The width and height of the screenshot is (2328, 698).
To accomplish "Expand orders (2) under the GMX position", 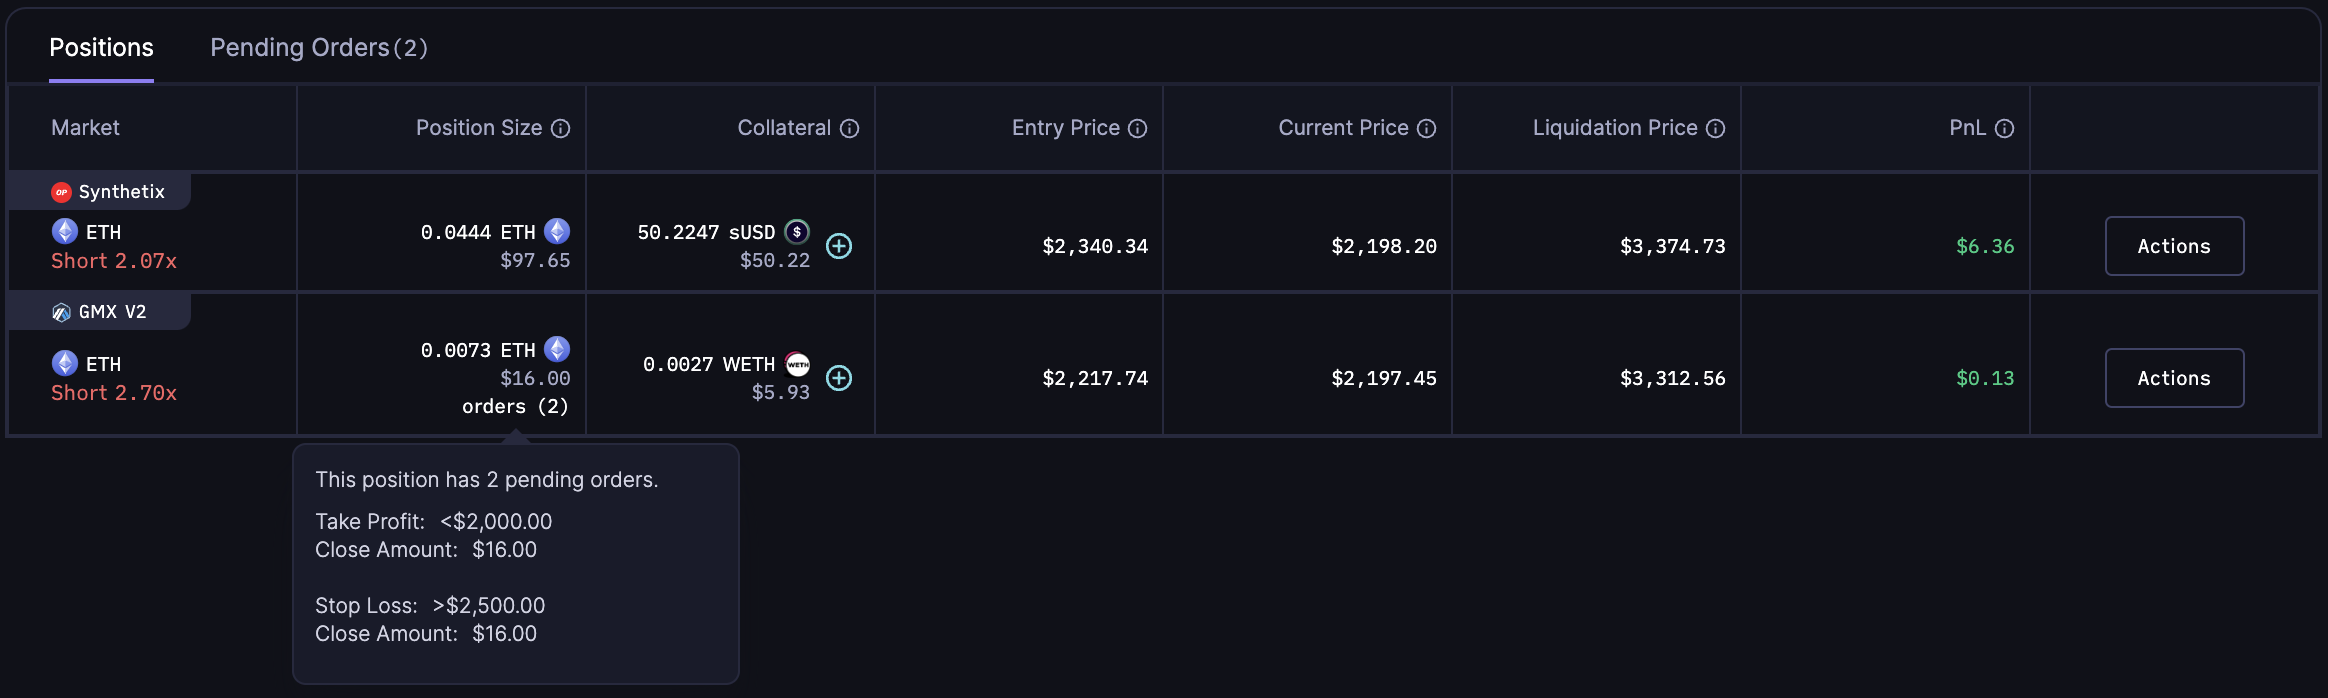I will pos(515,406).
